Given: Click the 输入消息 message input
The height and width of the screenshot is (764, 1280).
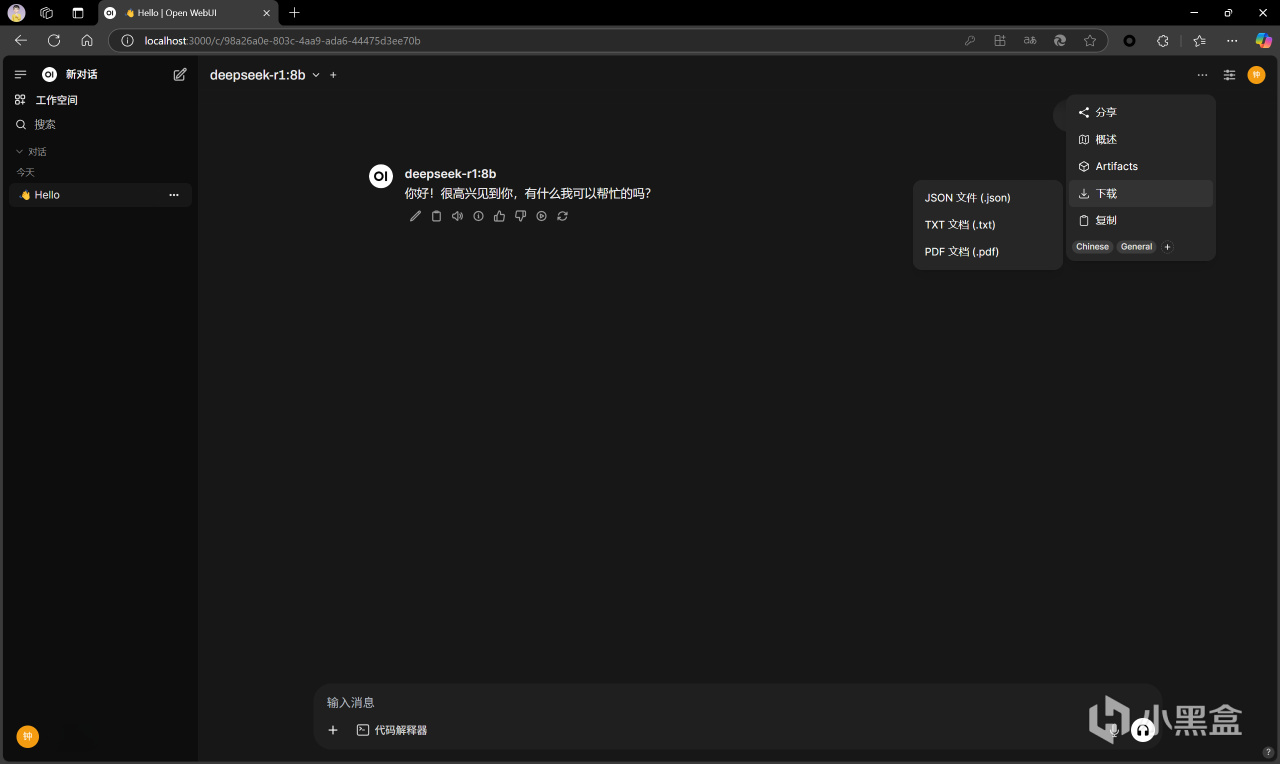Looking at the screenshot, I should [x=738, y=703].
